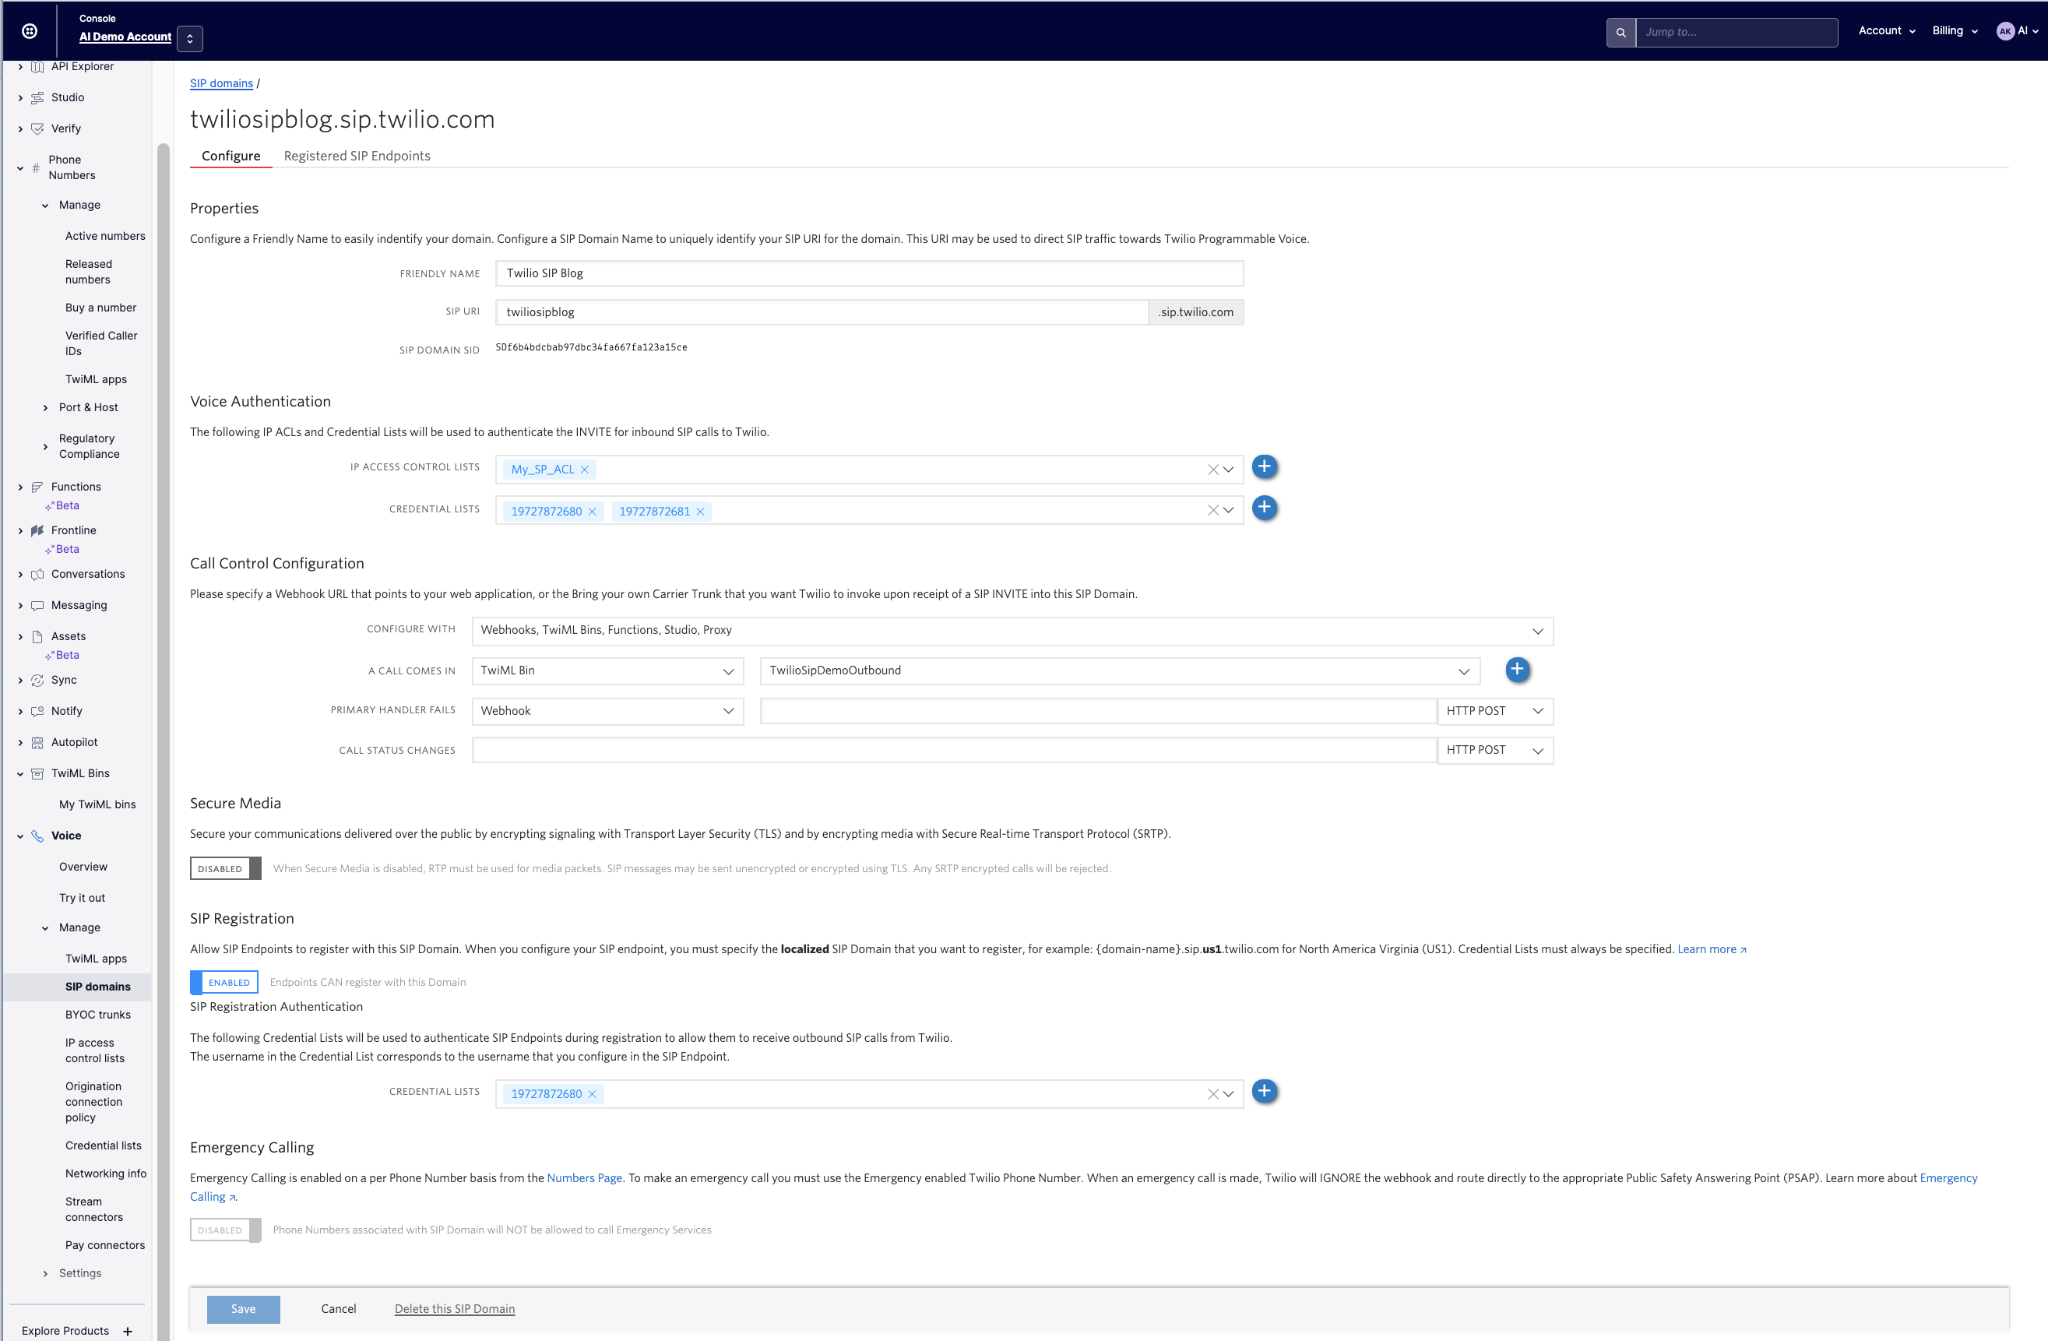
Task: Click the Cancel button
Action: tap(338, 1309)
